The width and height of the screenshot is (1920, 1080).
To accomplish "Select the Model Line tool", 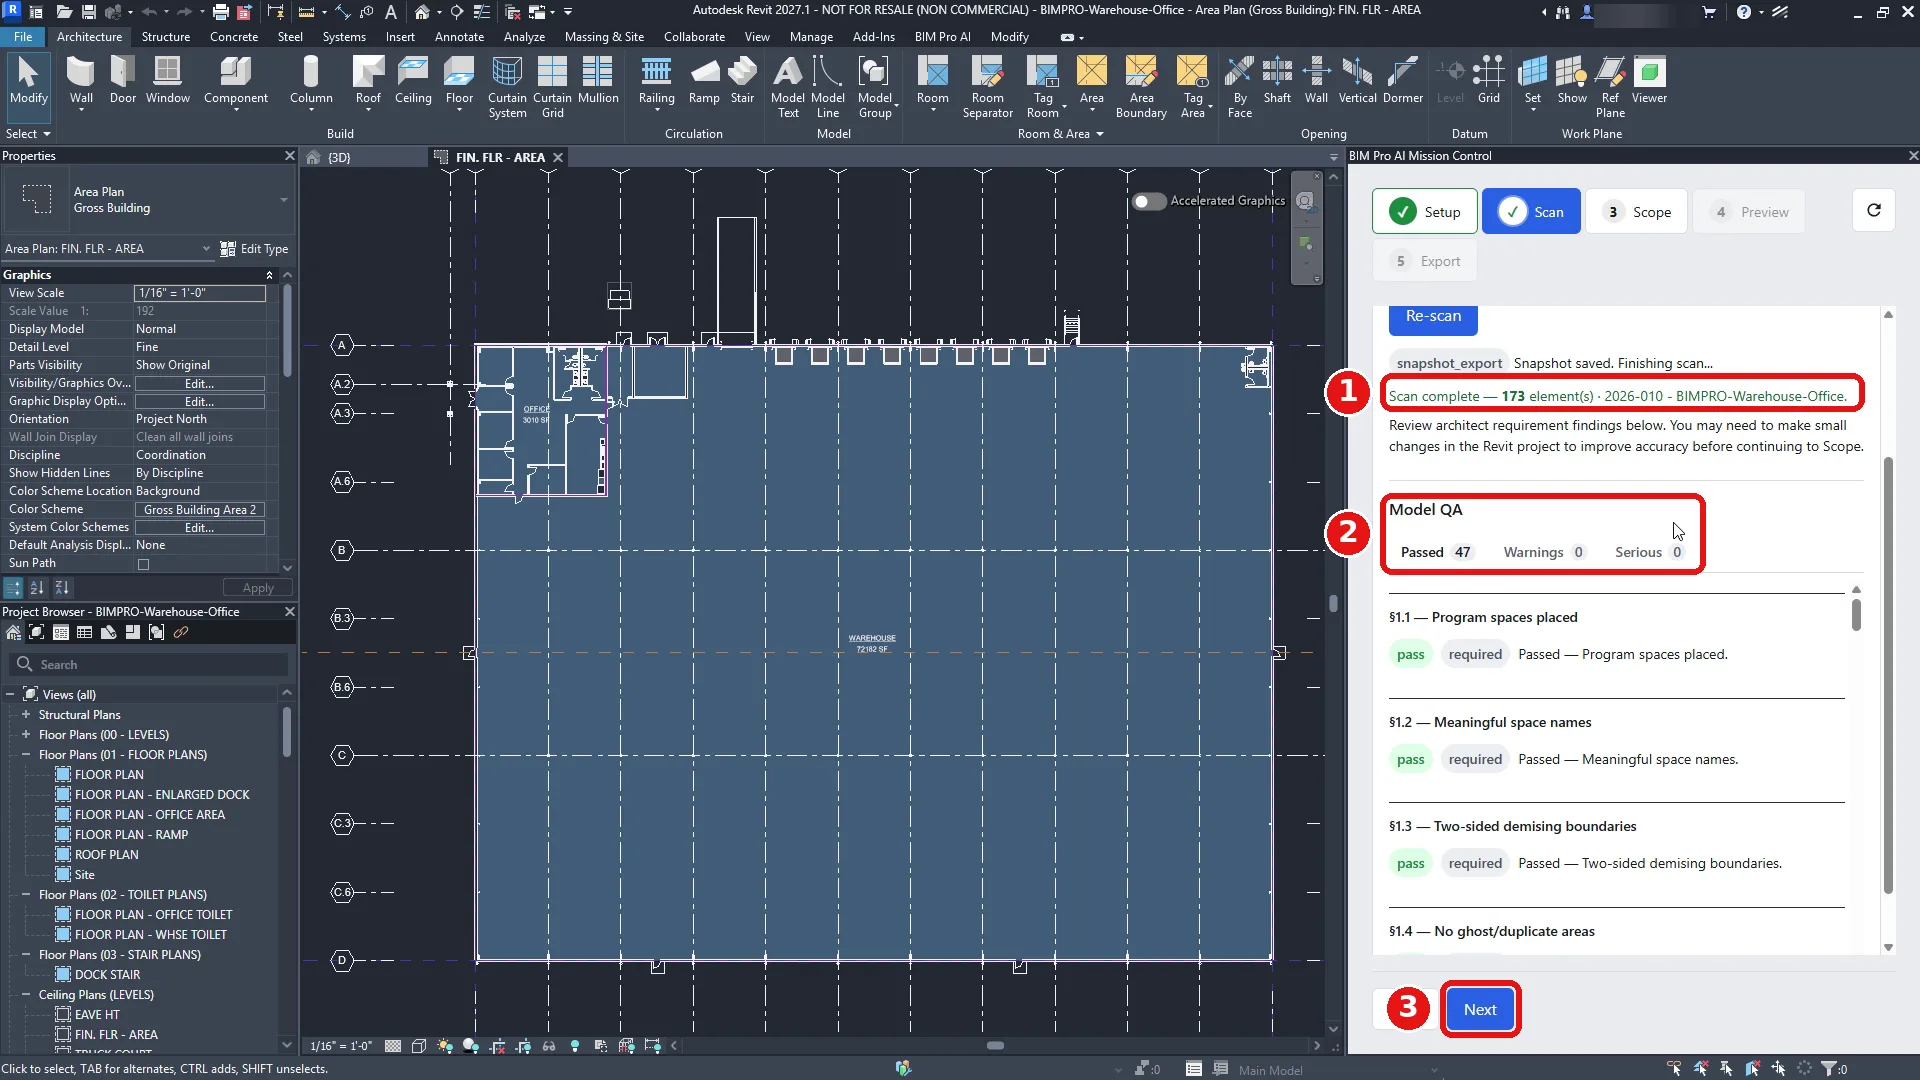I will coord(828,87).
